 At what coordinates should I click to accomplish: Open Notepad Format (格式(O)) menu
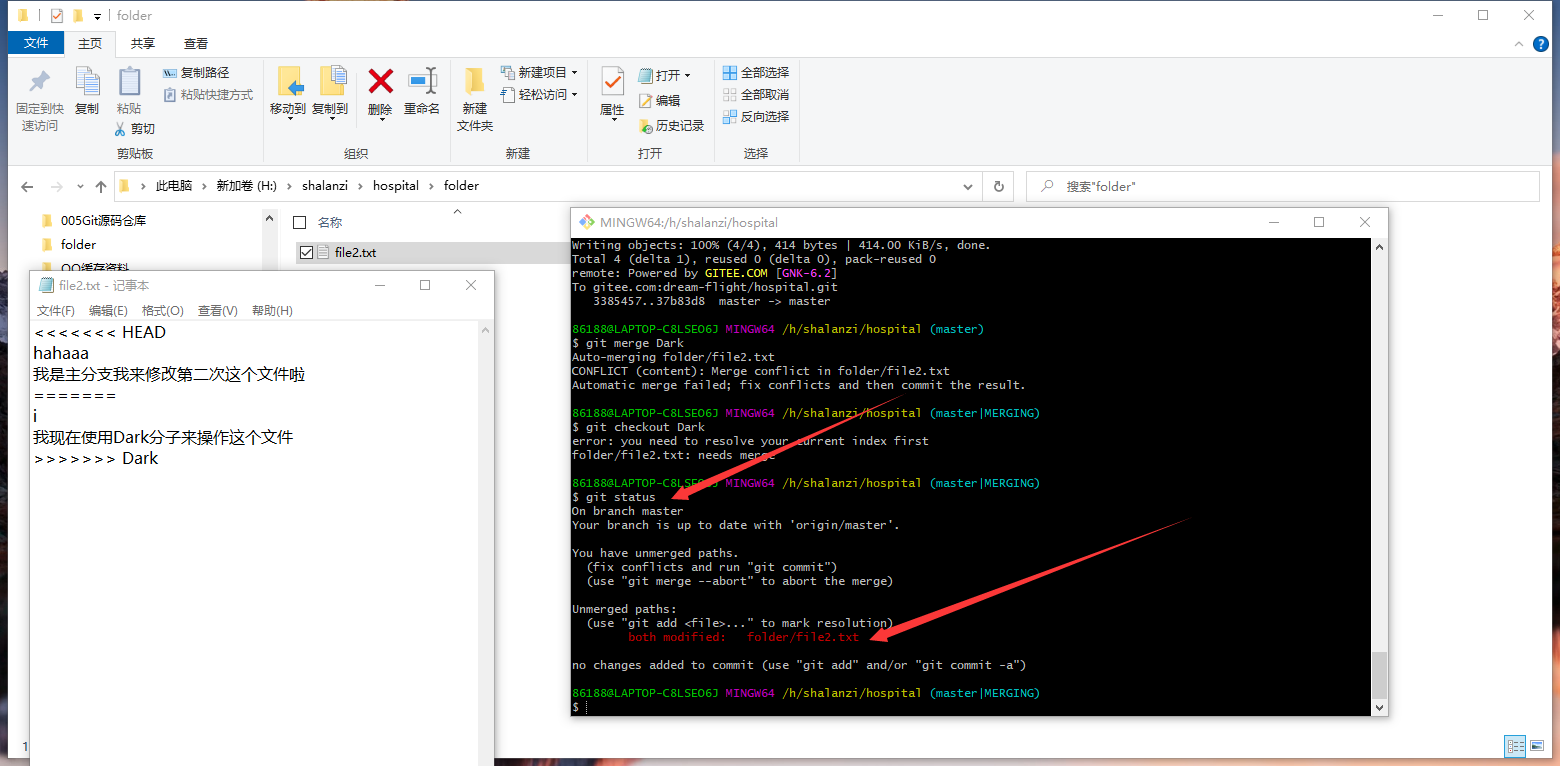[163, 311]
